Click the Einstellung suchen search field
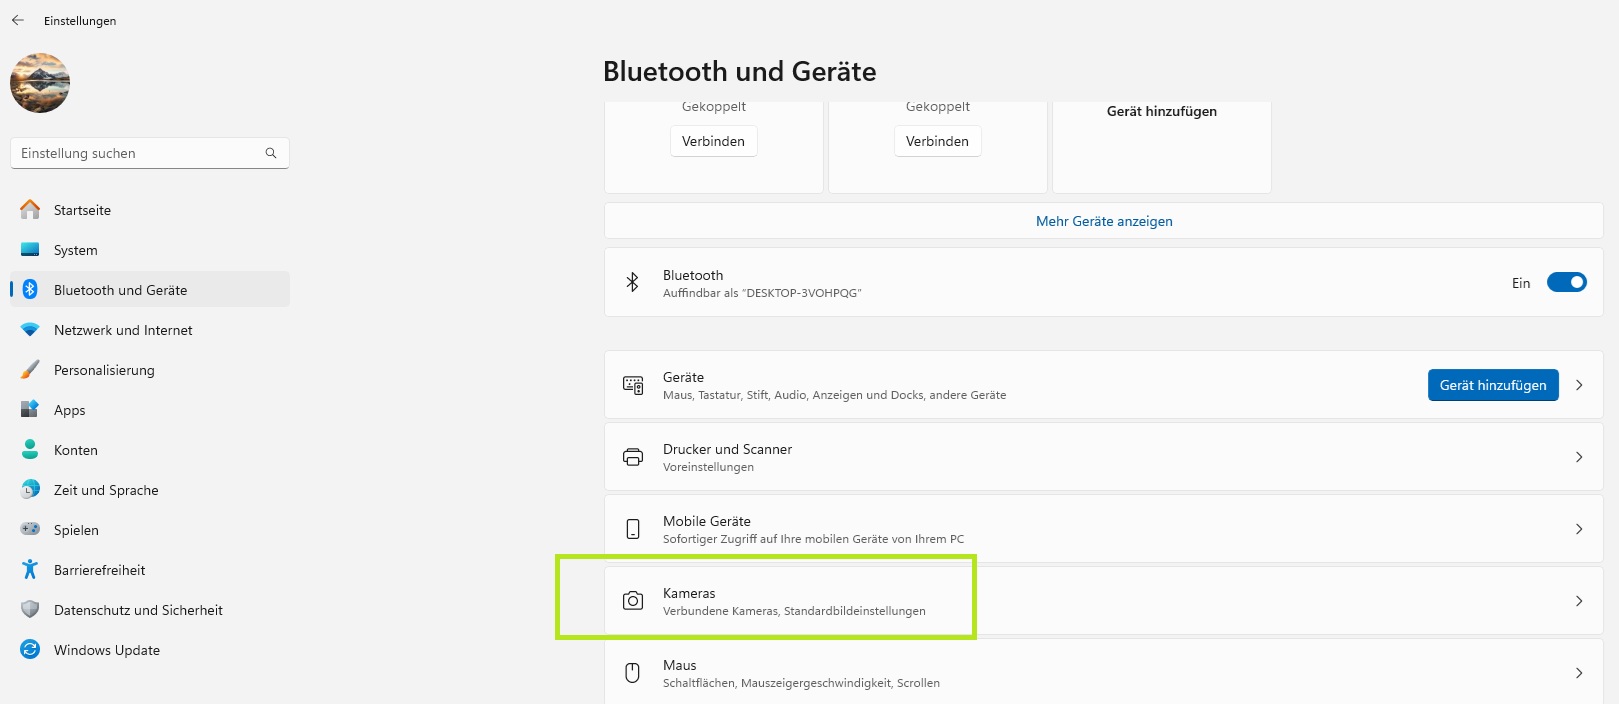The height and width of the screenshot is (704, 1619). tap(150, 153)
